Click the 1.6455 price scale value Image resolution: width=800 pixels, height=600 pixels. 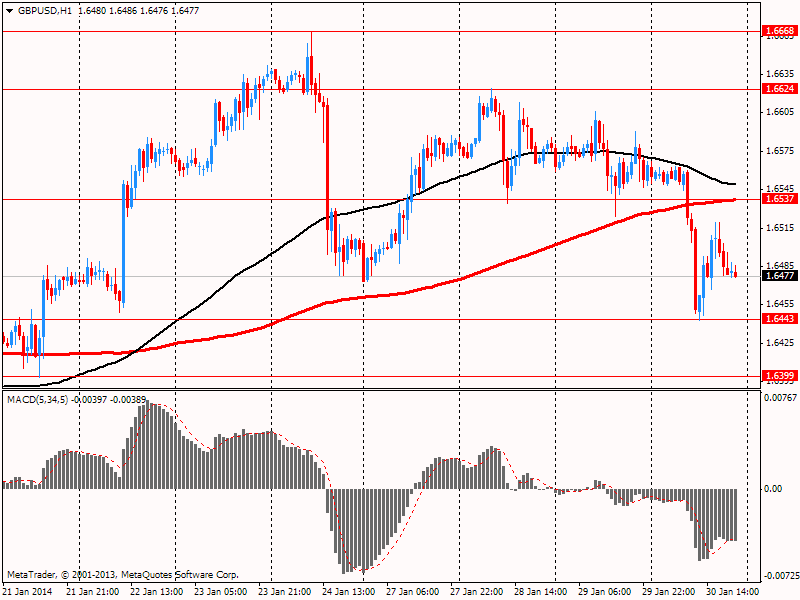(781, 304)
